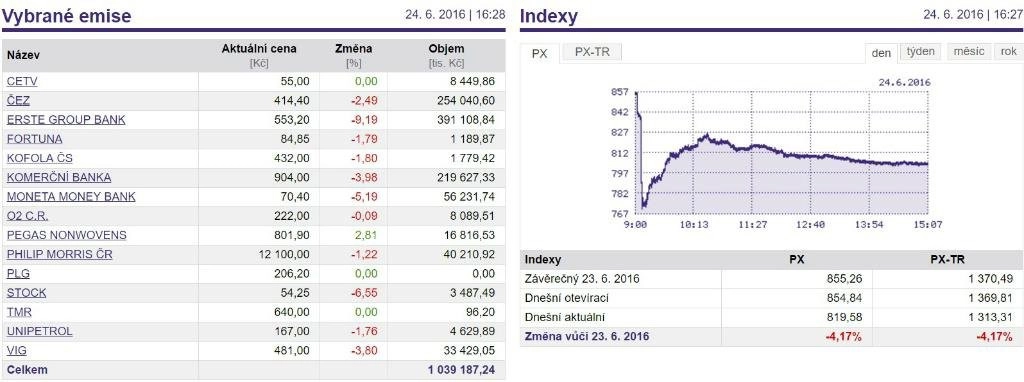This screenshot has width=1024, height=382.
Task: Switch chart to rok period
Action: 1008,52
